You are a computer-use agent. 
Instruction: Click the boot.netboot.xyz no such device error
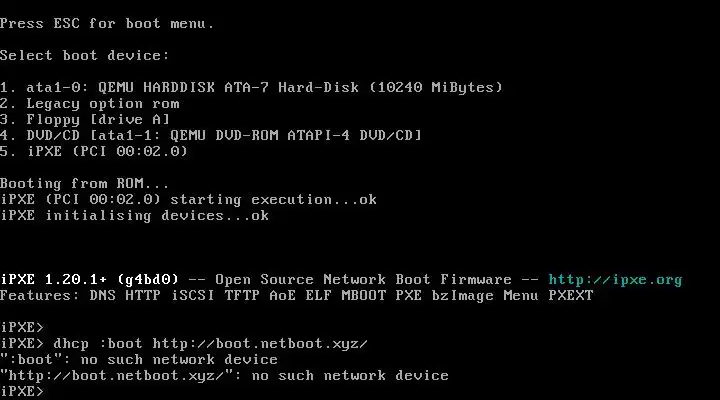click(224, 375)
